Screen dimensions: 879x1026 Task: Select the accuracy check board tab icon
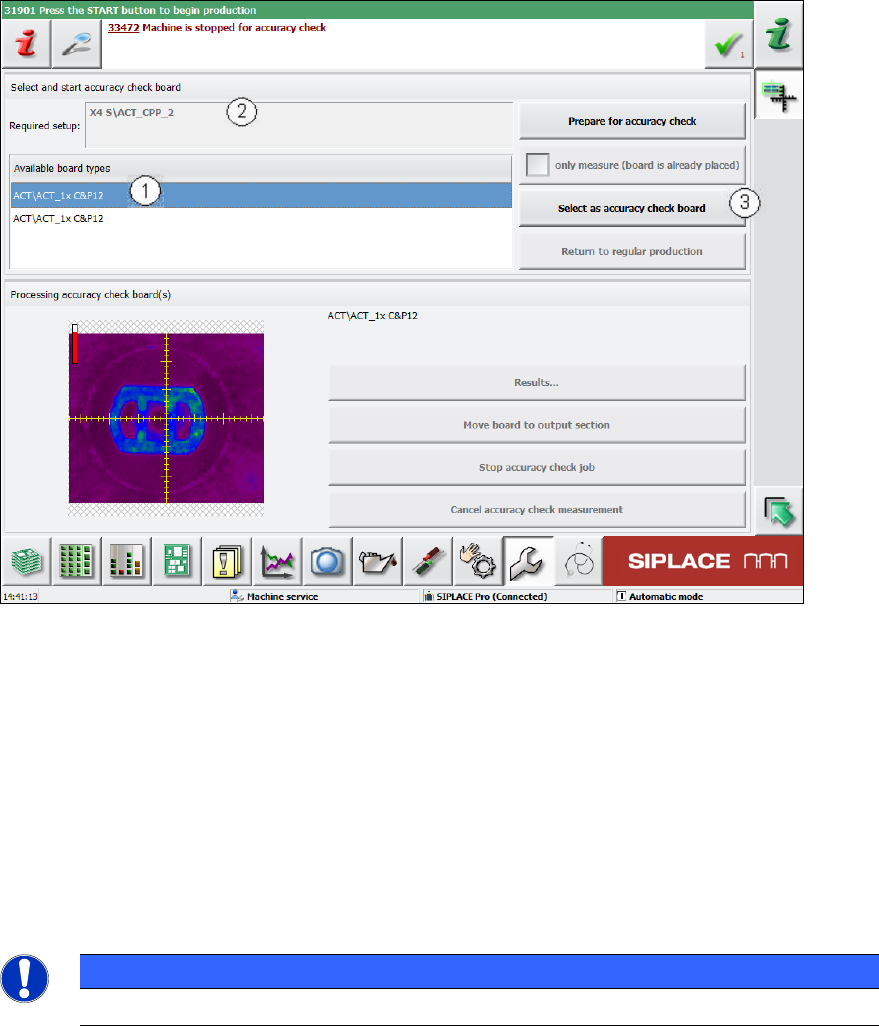tap(779, 96)
